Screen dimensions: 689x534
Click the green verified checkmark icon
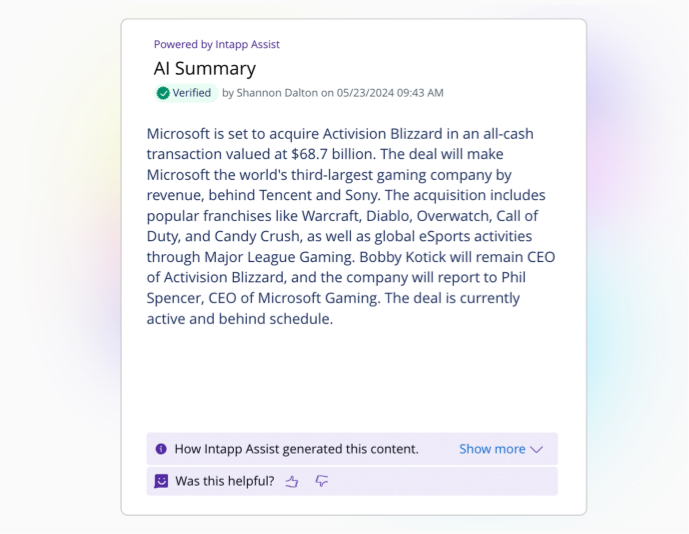coord(163,93)
